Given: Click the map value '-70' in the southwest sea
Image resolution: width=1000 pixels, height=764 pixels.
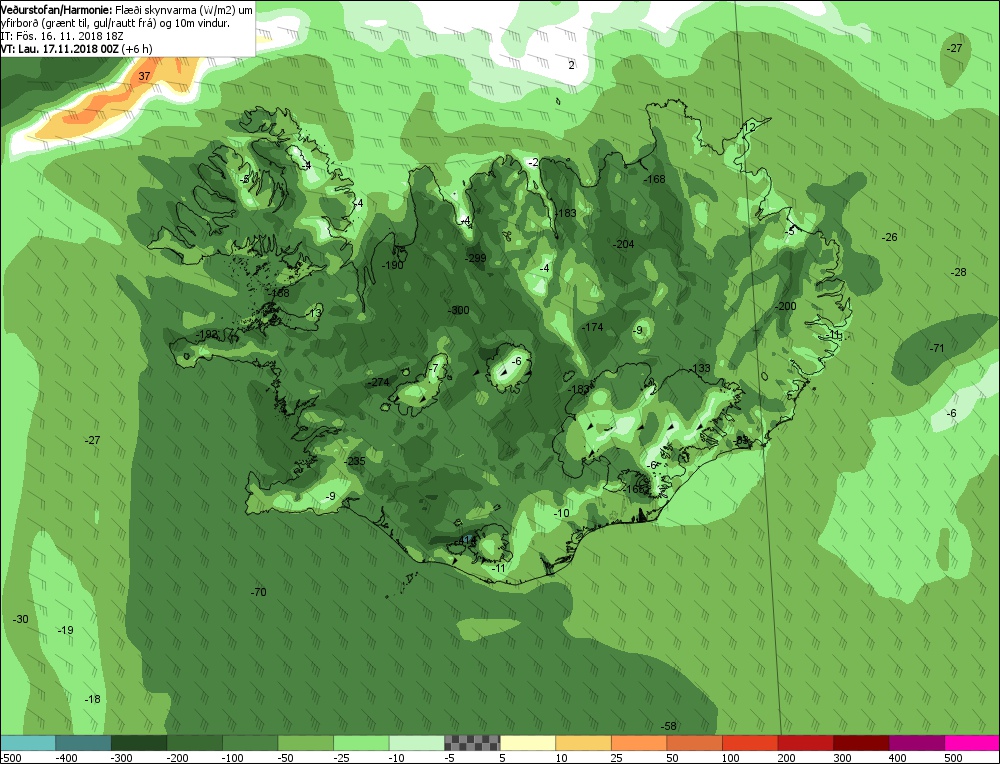Looking at the screenshot, I should pos(258,592).
